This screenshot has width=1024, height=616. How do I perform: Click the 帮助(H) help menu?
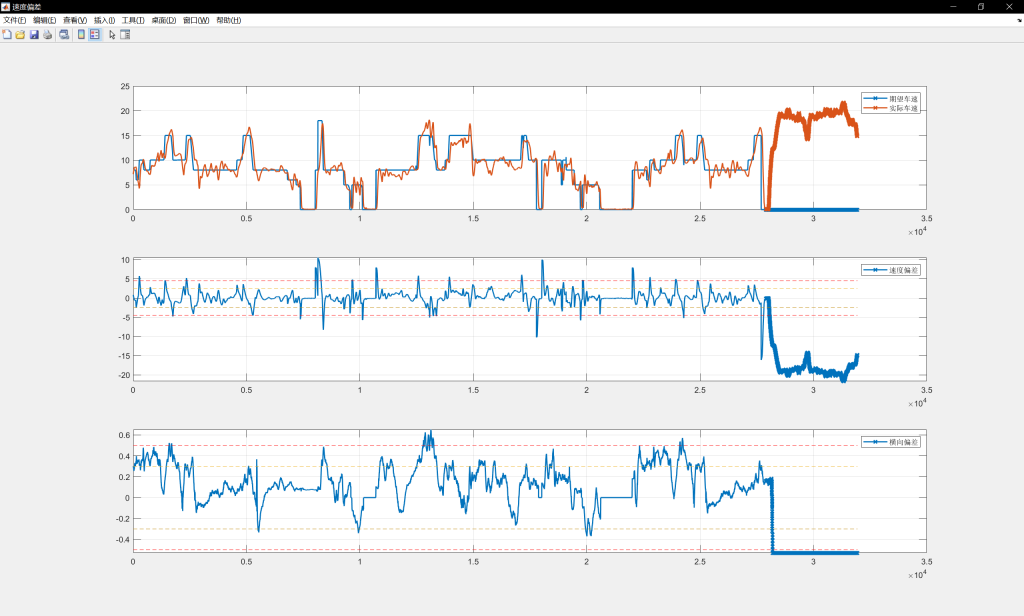click(x=228, y=20)
